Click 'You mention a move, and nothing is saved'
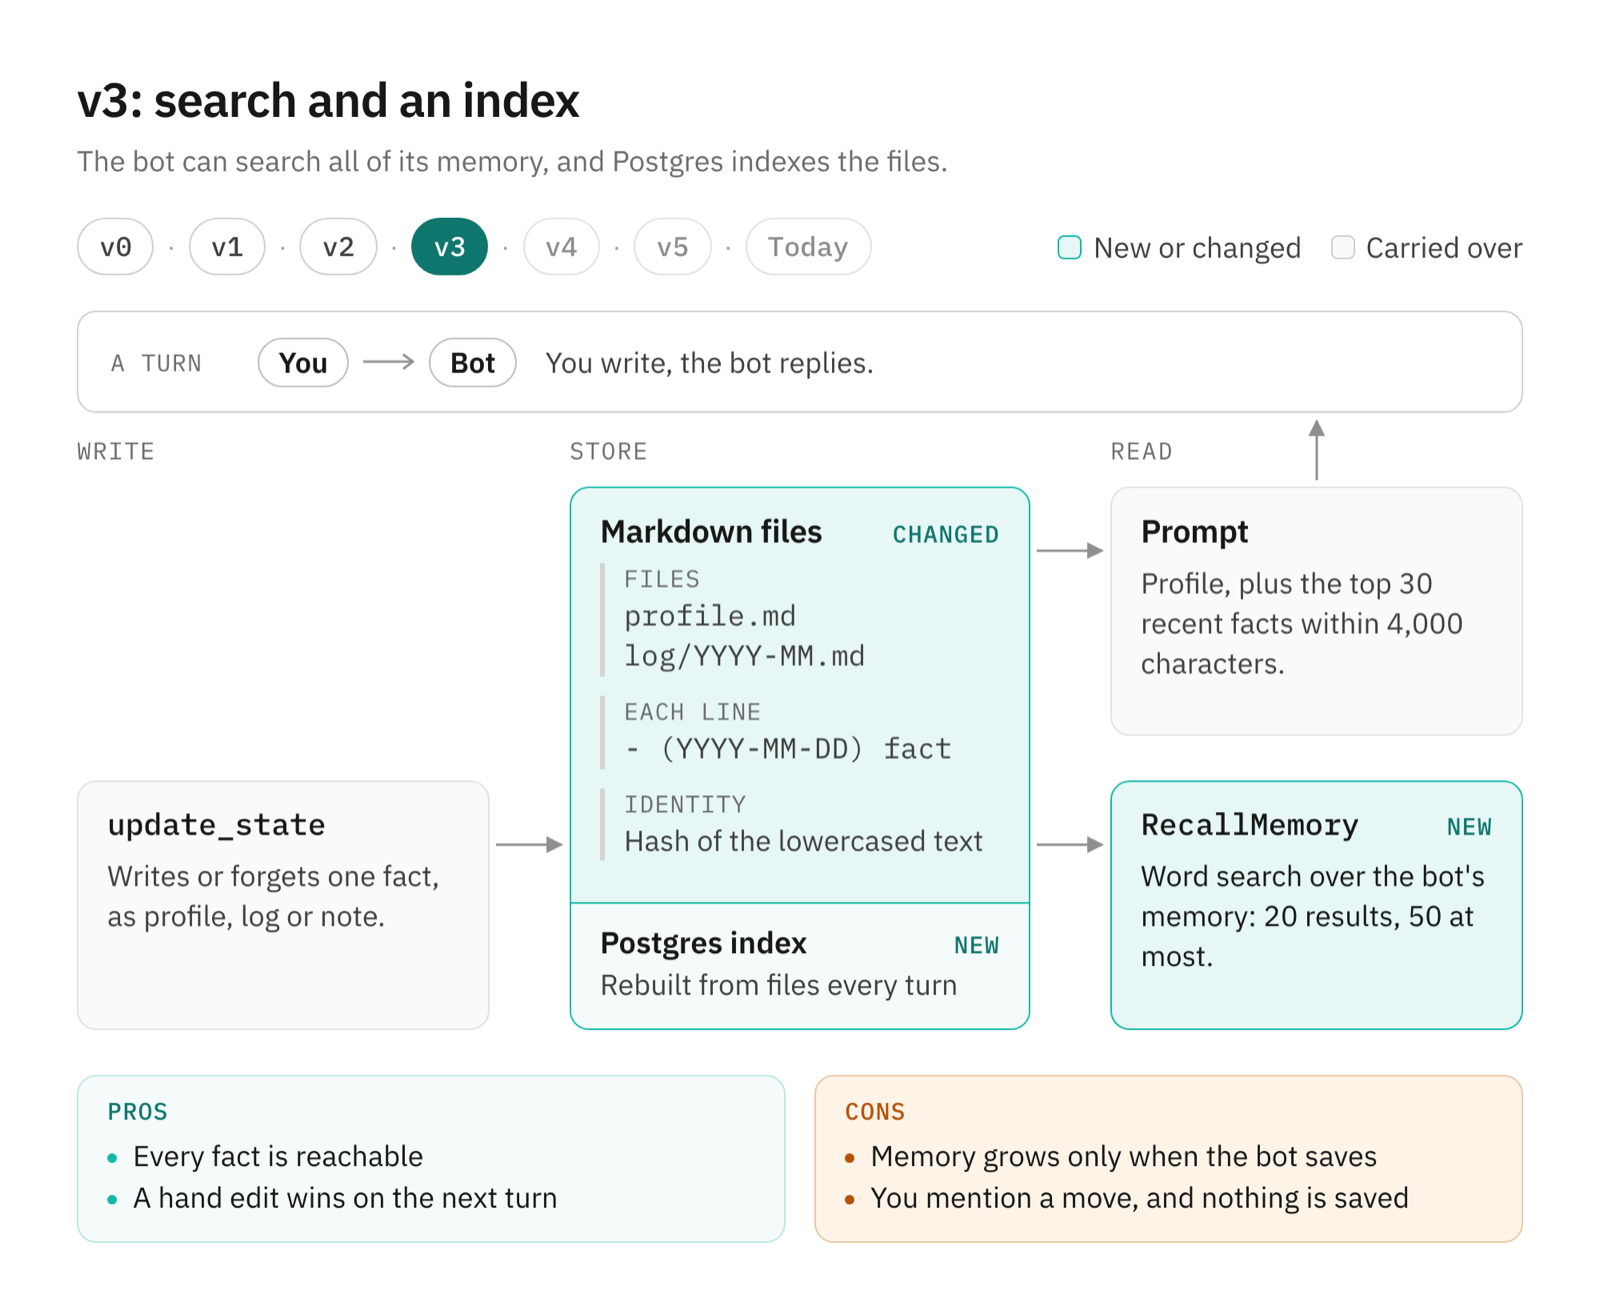Image resolution: width=1600 pixels, height=1315 pixels. click(1139, 1198)
